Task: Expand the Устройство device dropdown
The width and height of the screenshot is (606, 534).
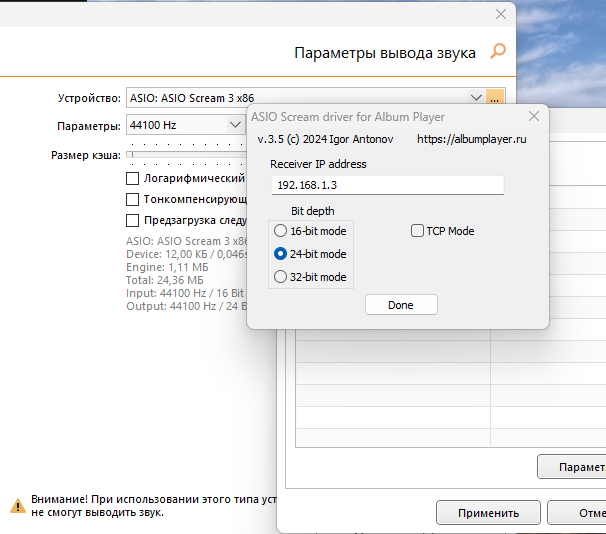Action: 476,98
